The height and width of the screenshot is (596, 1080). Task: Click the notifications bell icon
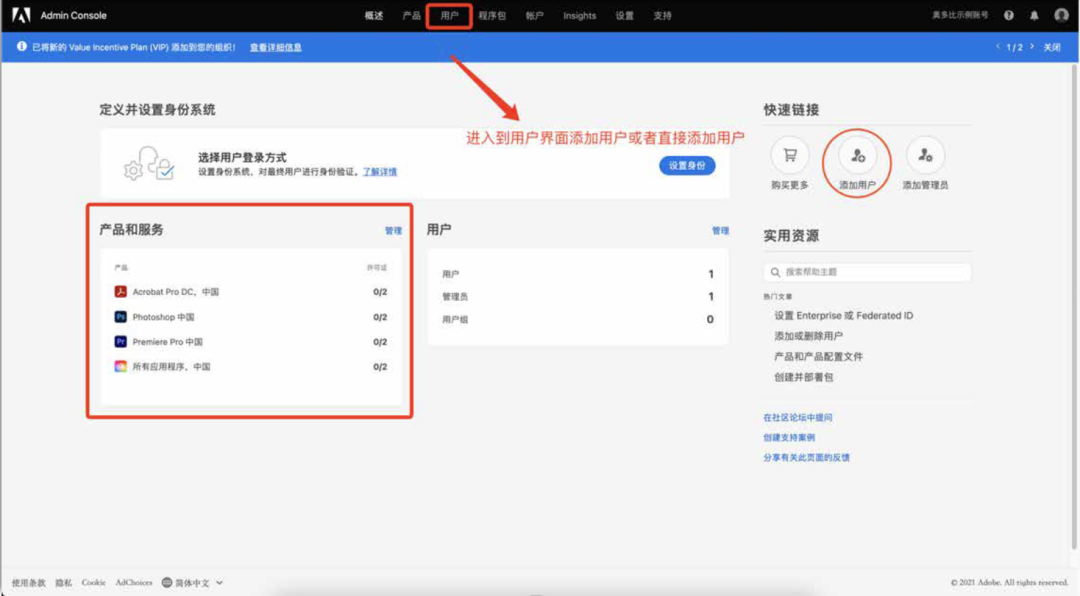[x=1033, y=15]
